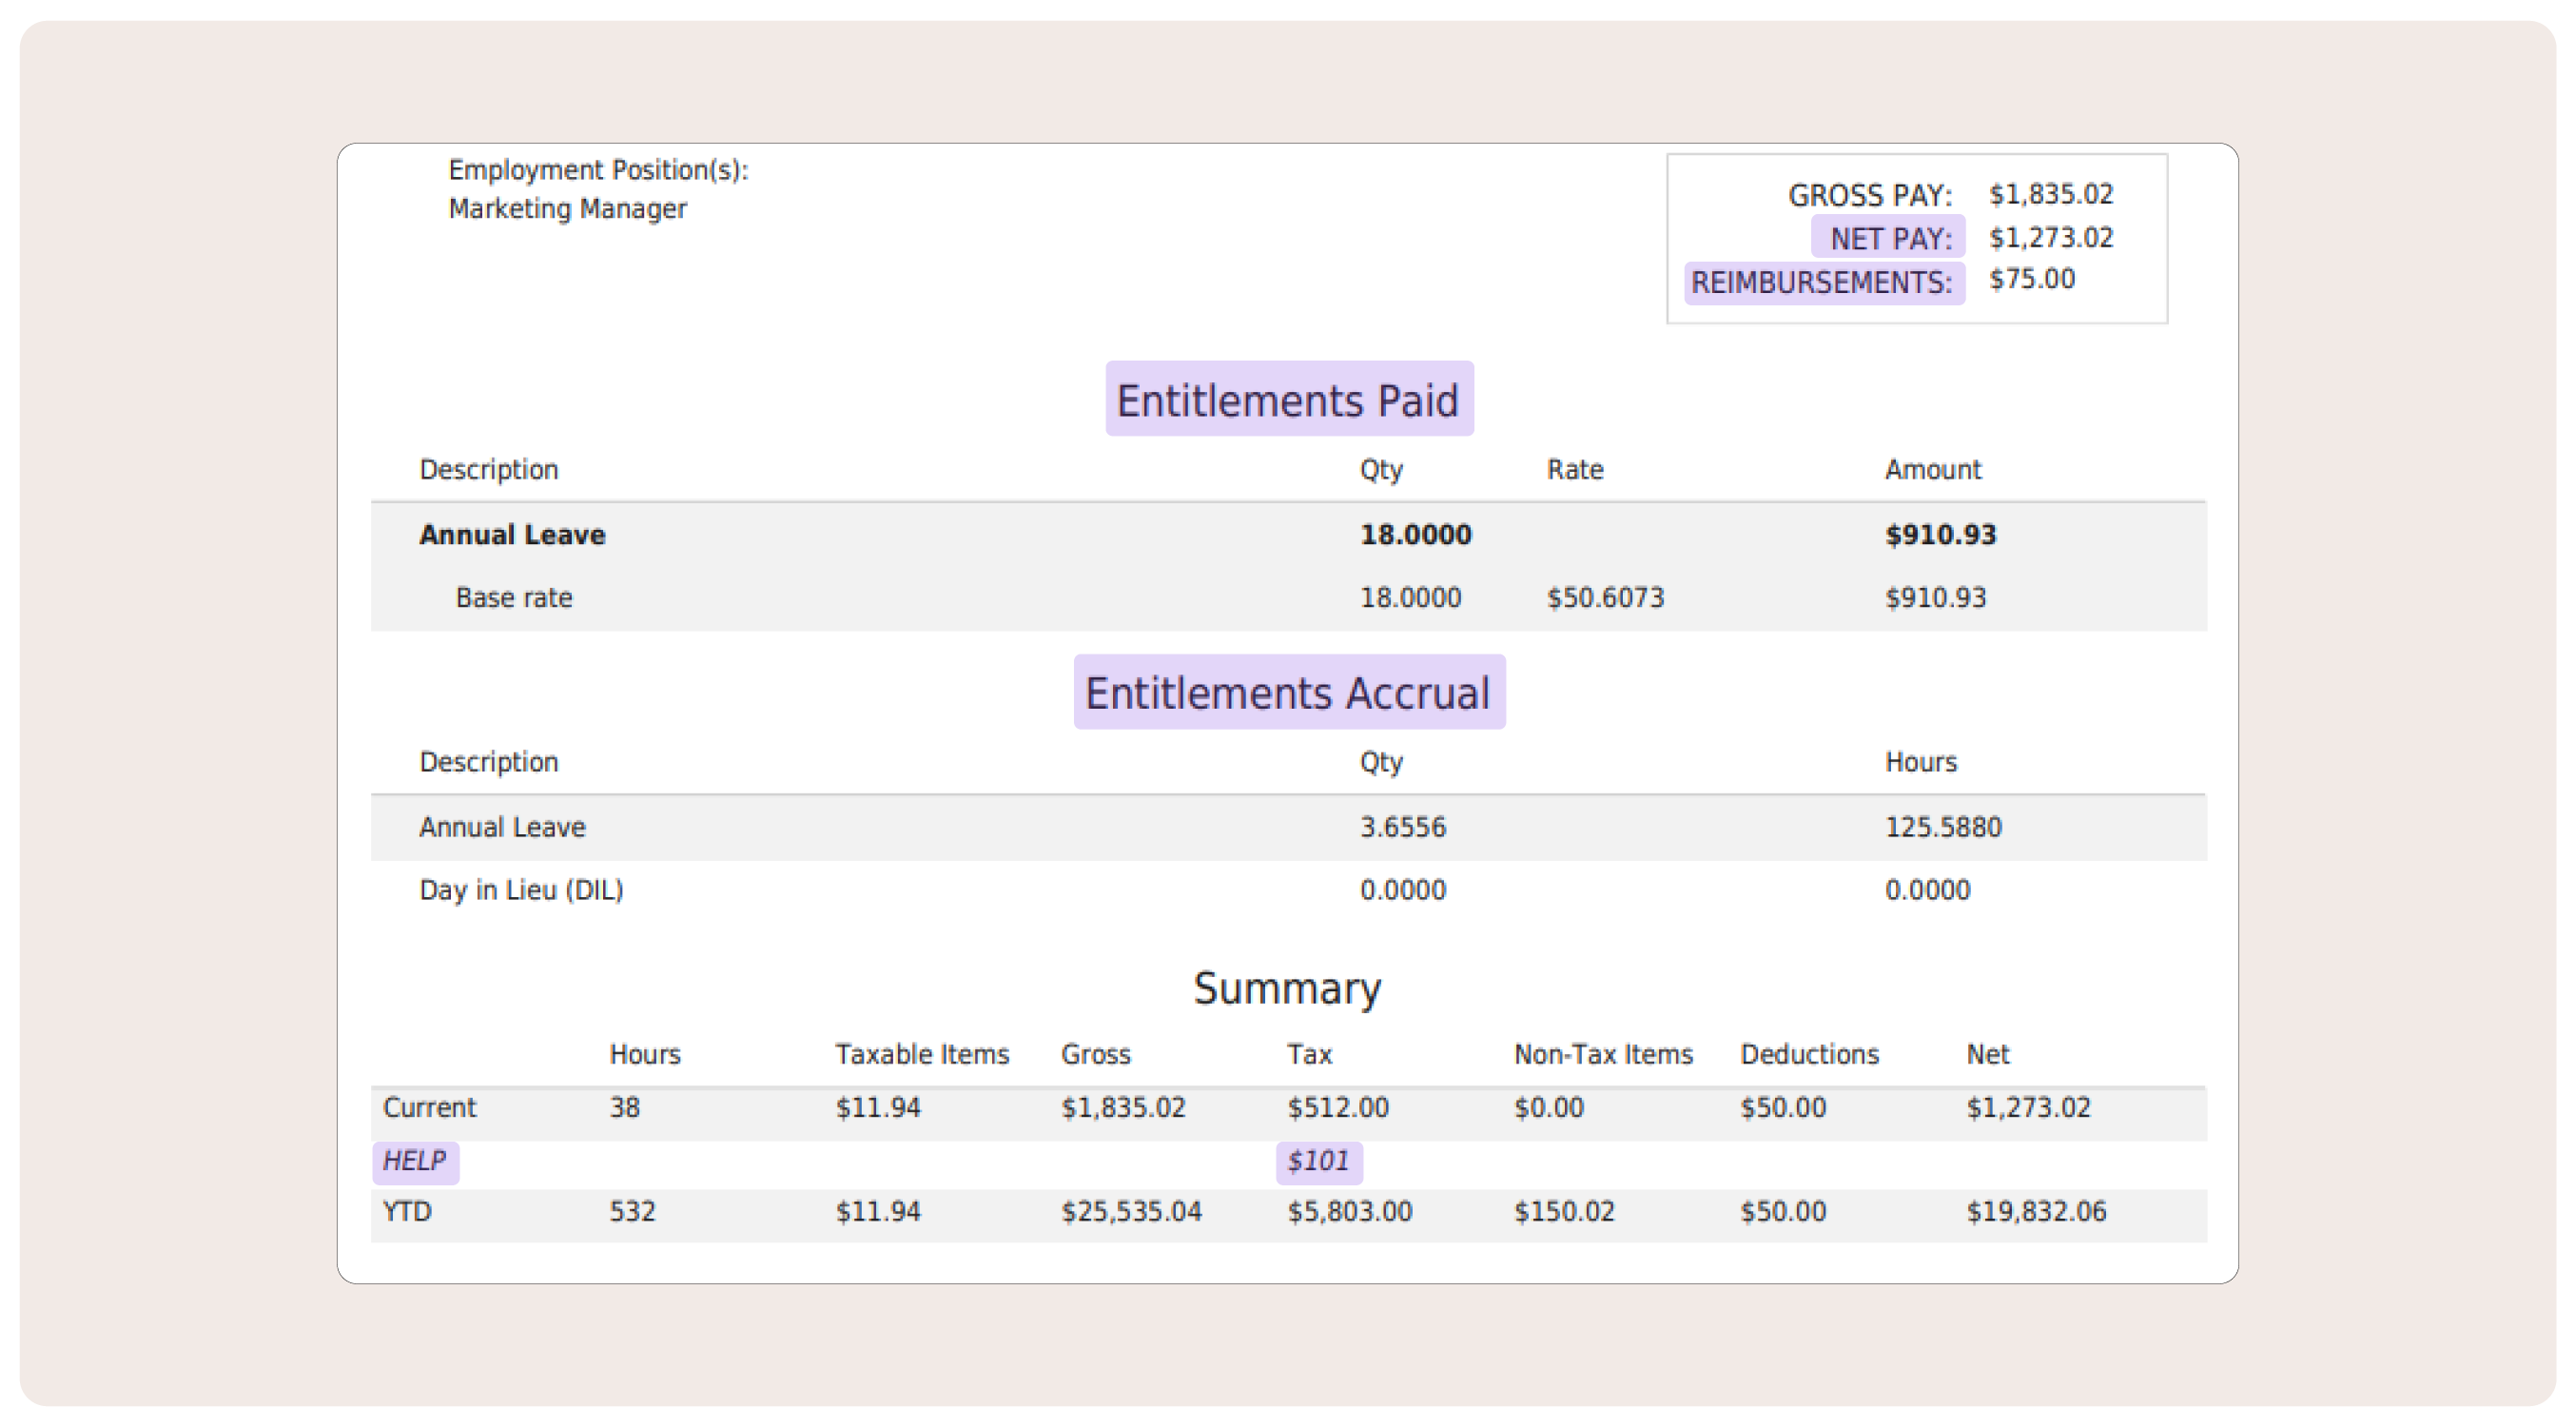Click the Summary section heading

1287,988
